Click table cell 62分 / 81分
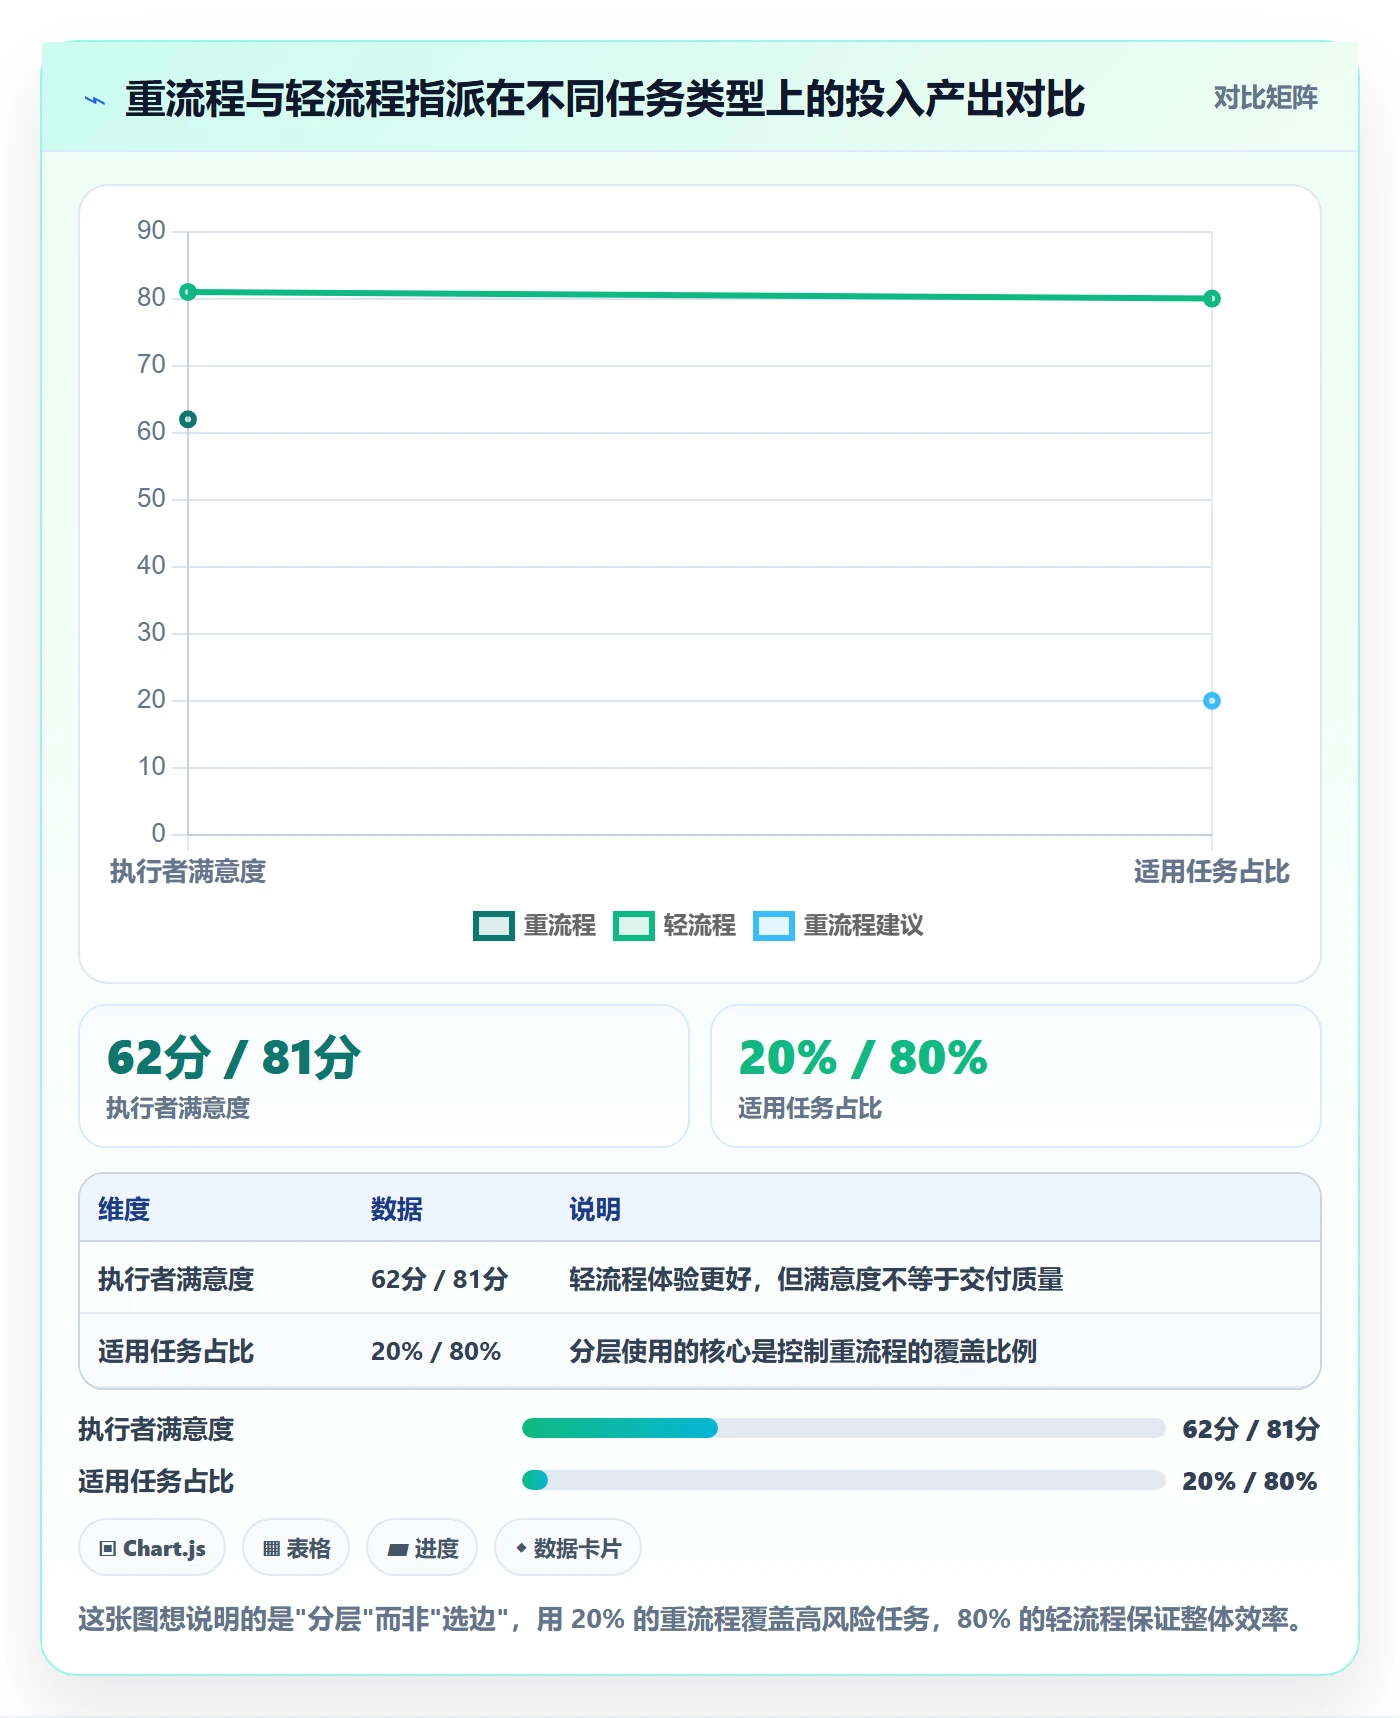 coord(440,1279)
